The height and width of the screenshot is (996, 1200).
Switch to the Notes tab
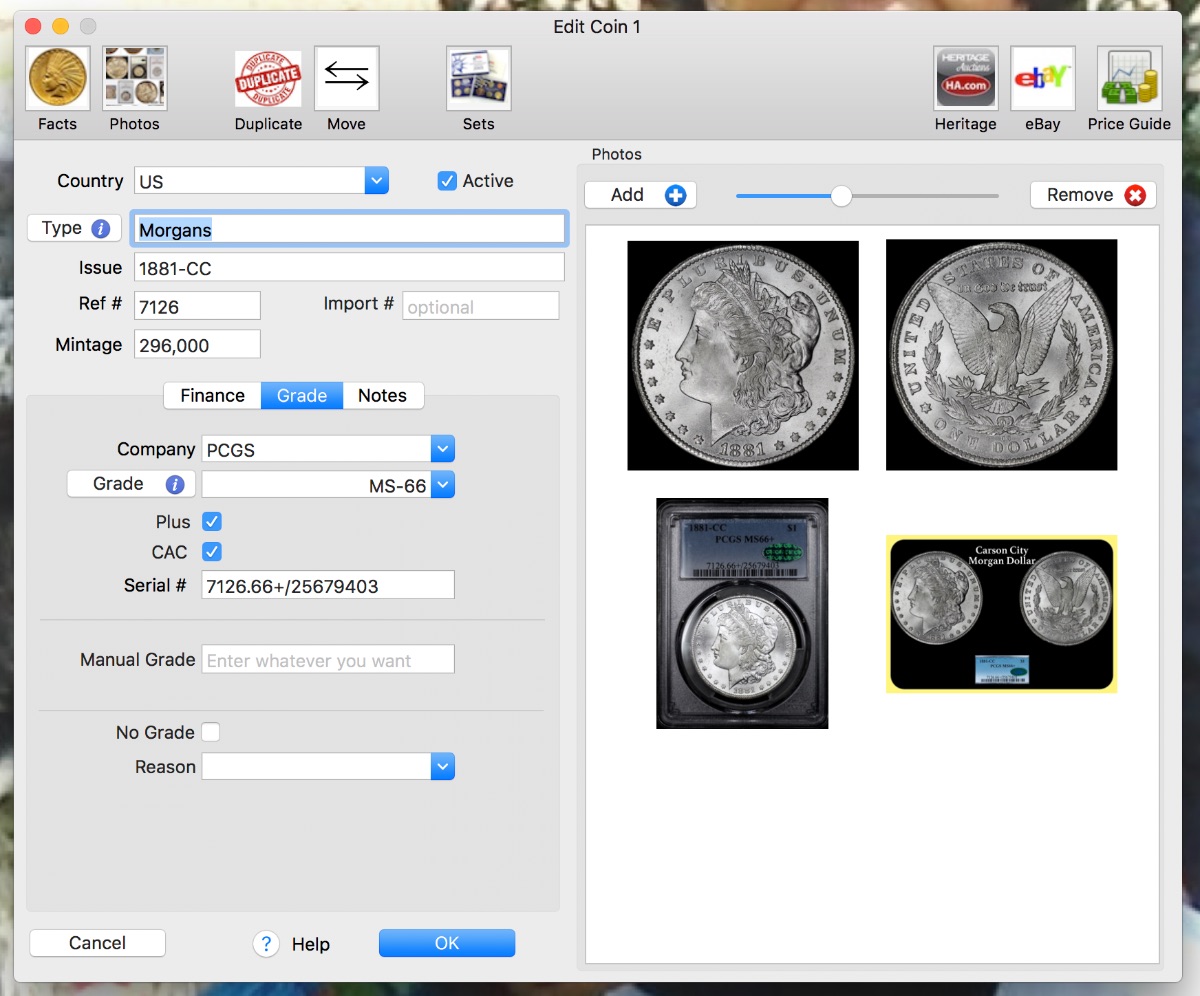coord(383,396)
